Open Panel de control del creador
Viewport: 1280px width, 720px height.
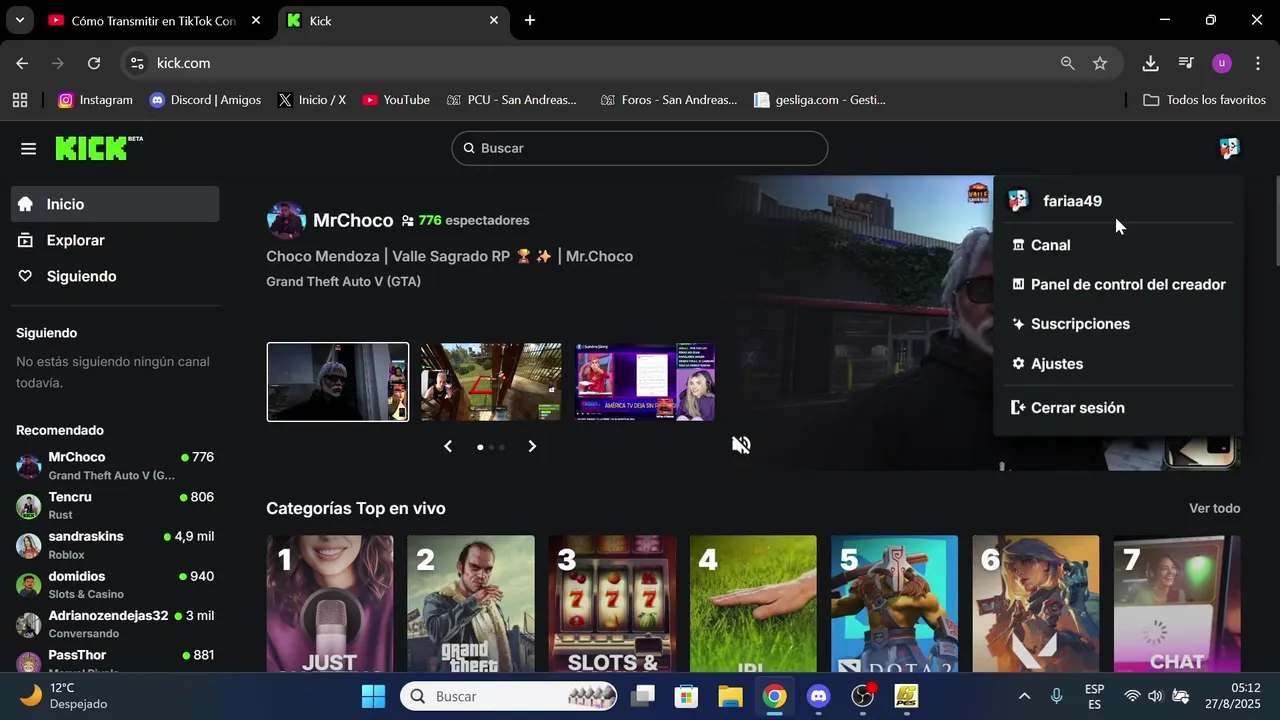click(1118, 284)
